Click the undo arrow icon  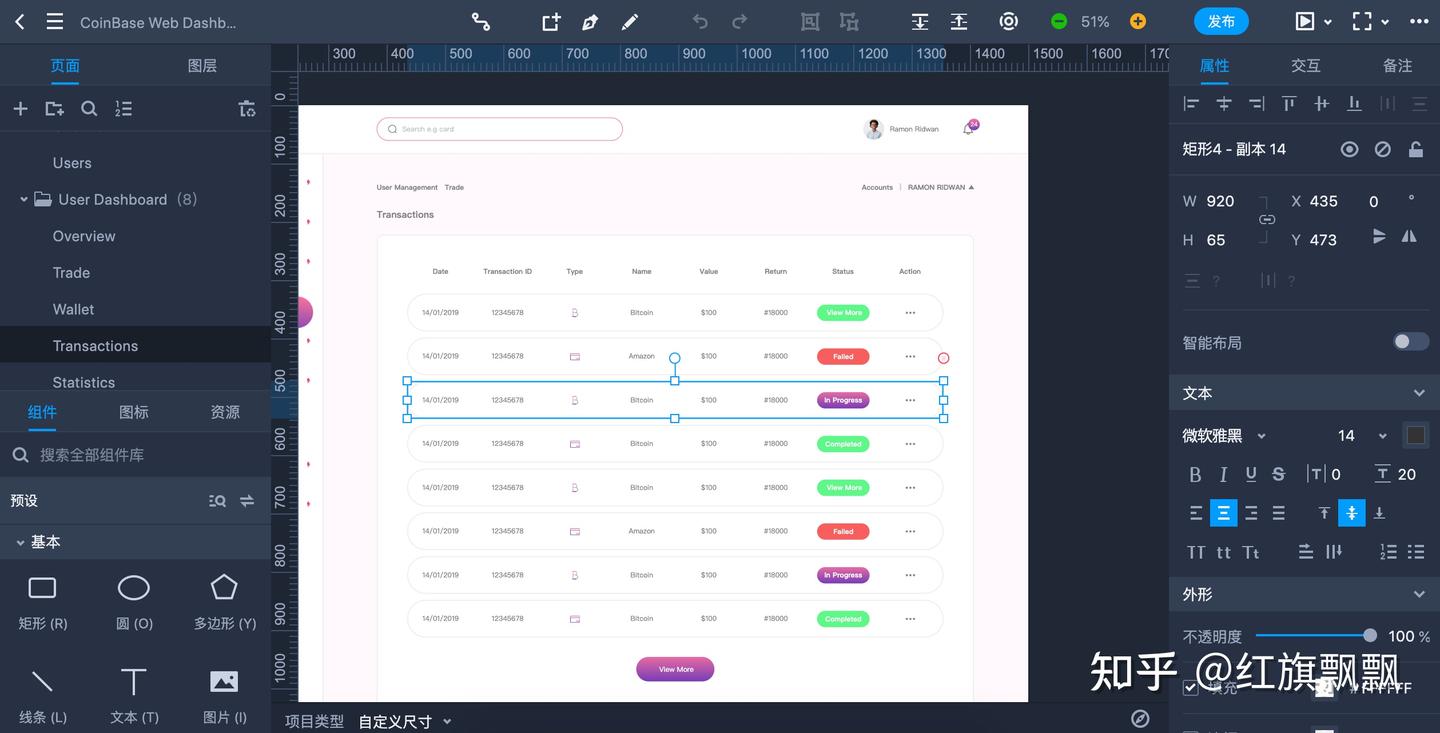point(700,22)
